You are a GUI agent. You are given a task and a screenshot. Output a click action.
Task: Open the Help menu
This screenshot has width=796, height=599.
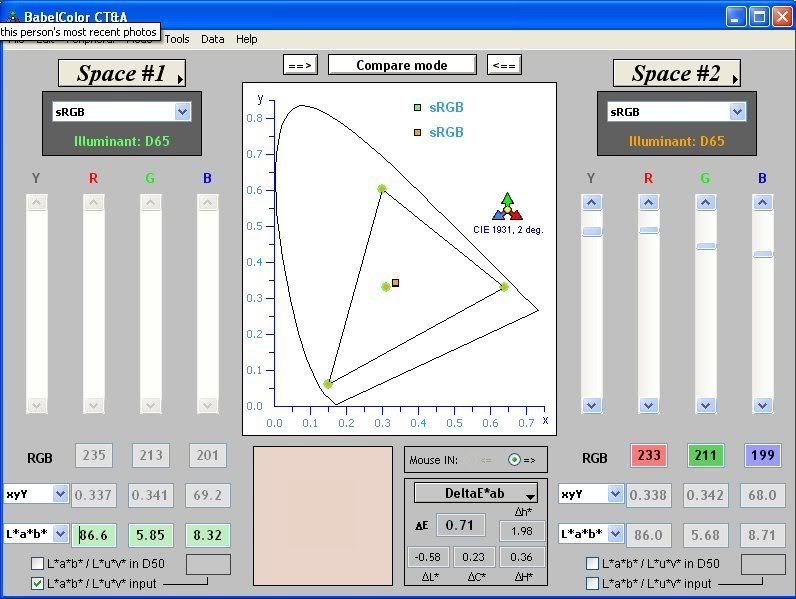pos(246,39)
